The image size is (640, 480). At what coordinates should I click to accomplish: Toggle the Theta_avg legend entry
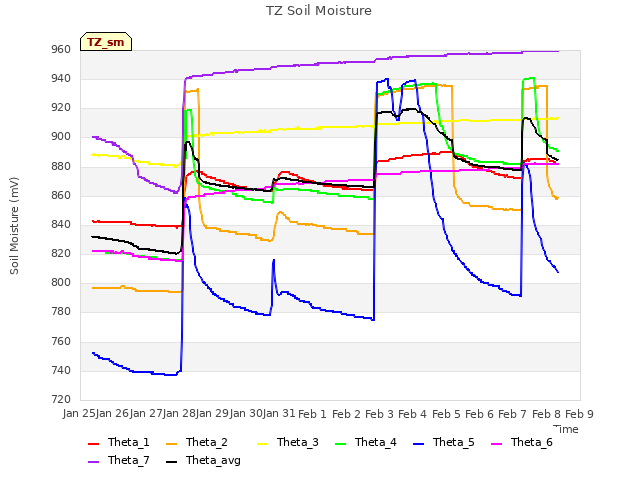coord(203,460)
